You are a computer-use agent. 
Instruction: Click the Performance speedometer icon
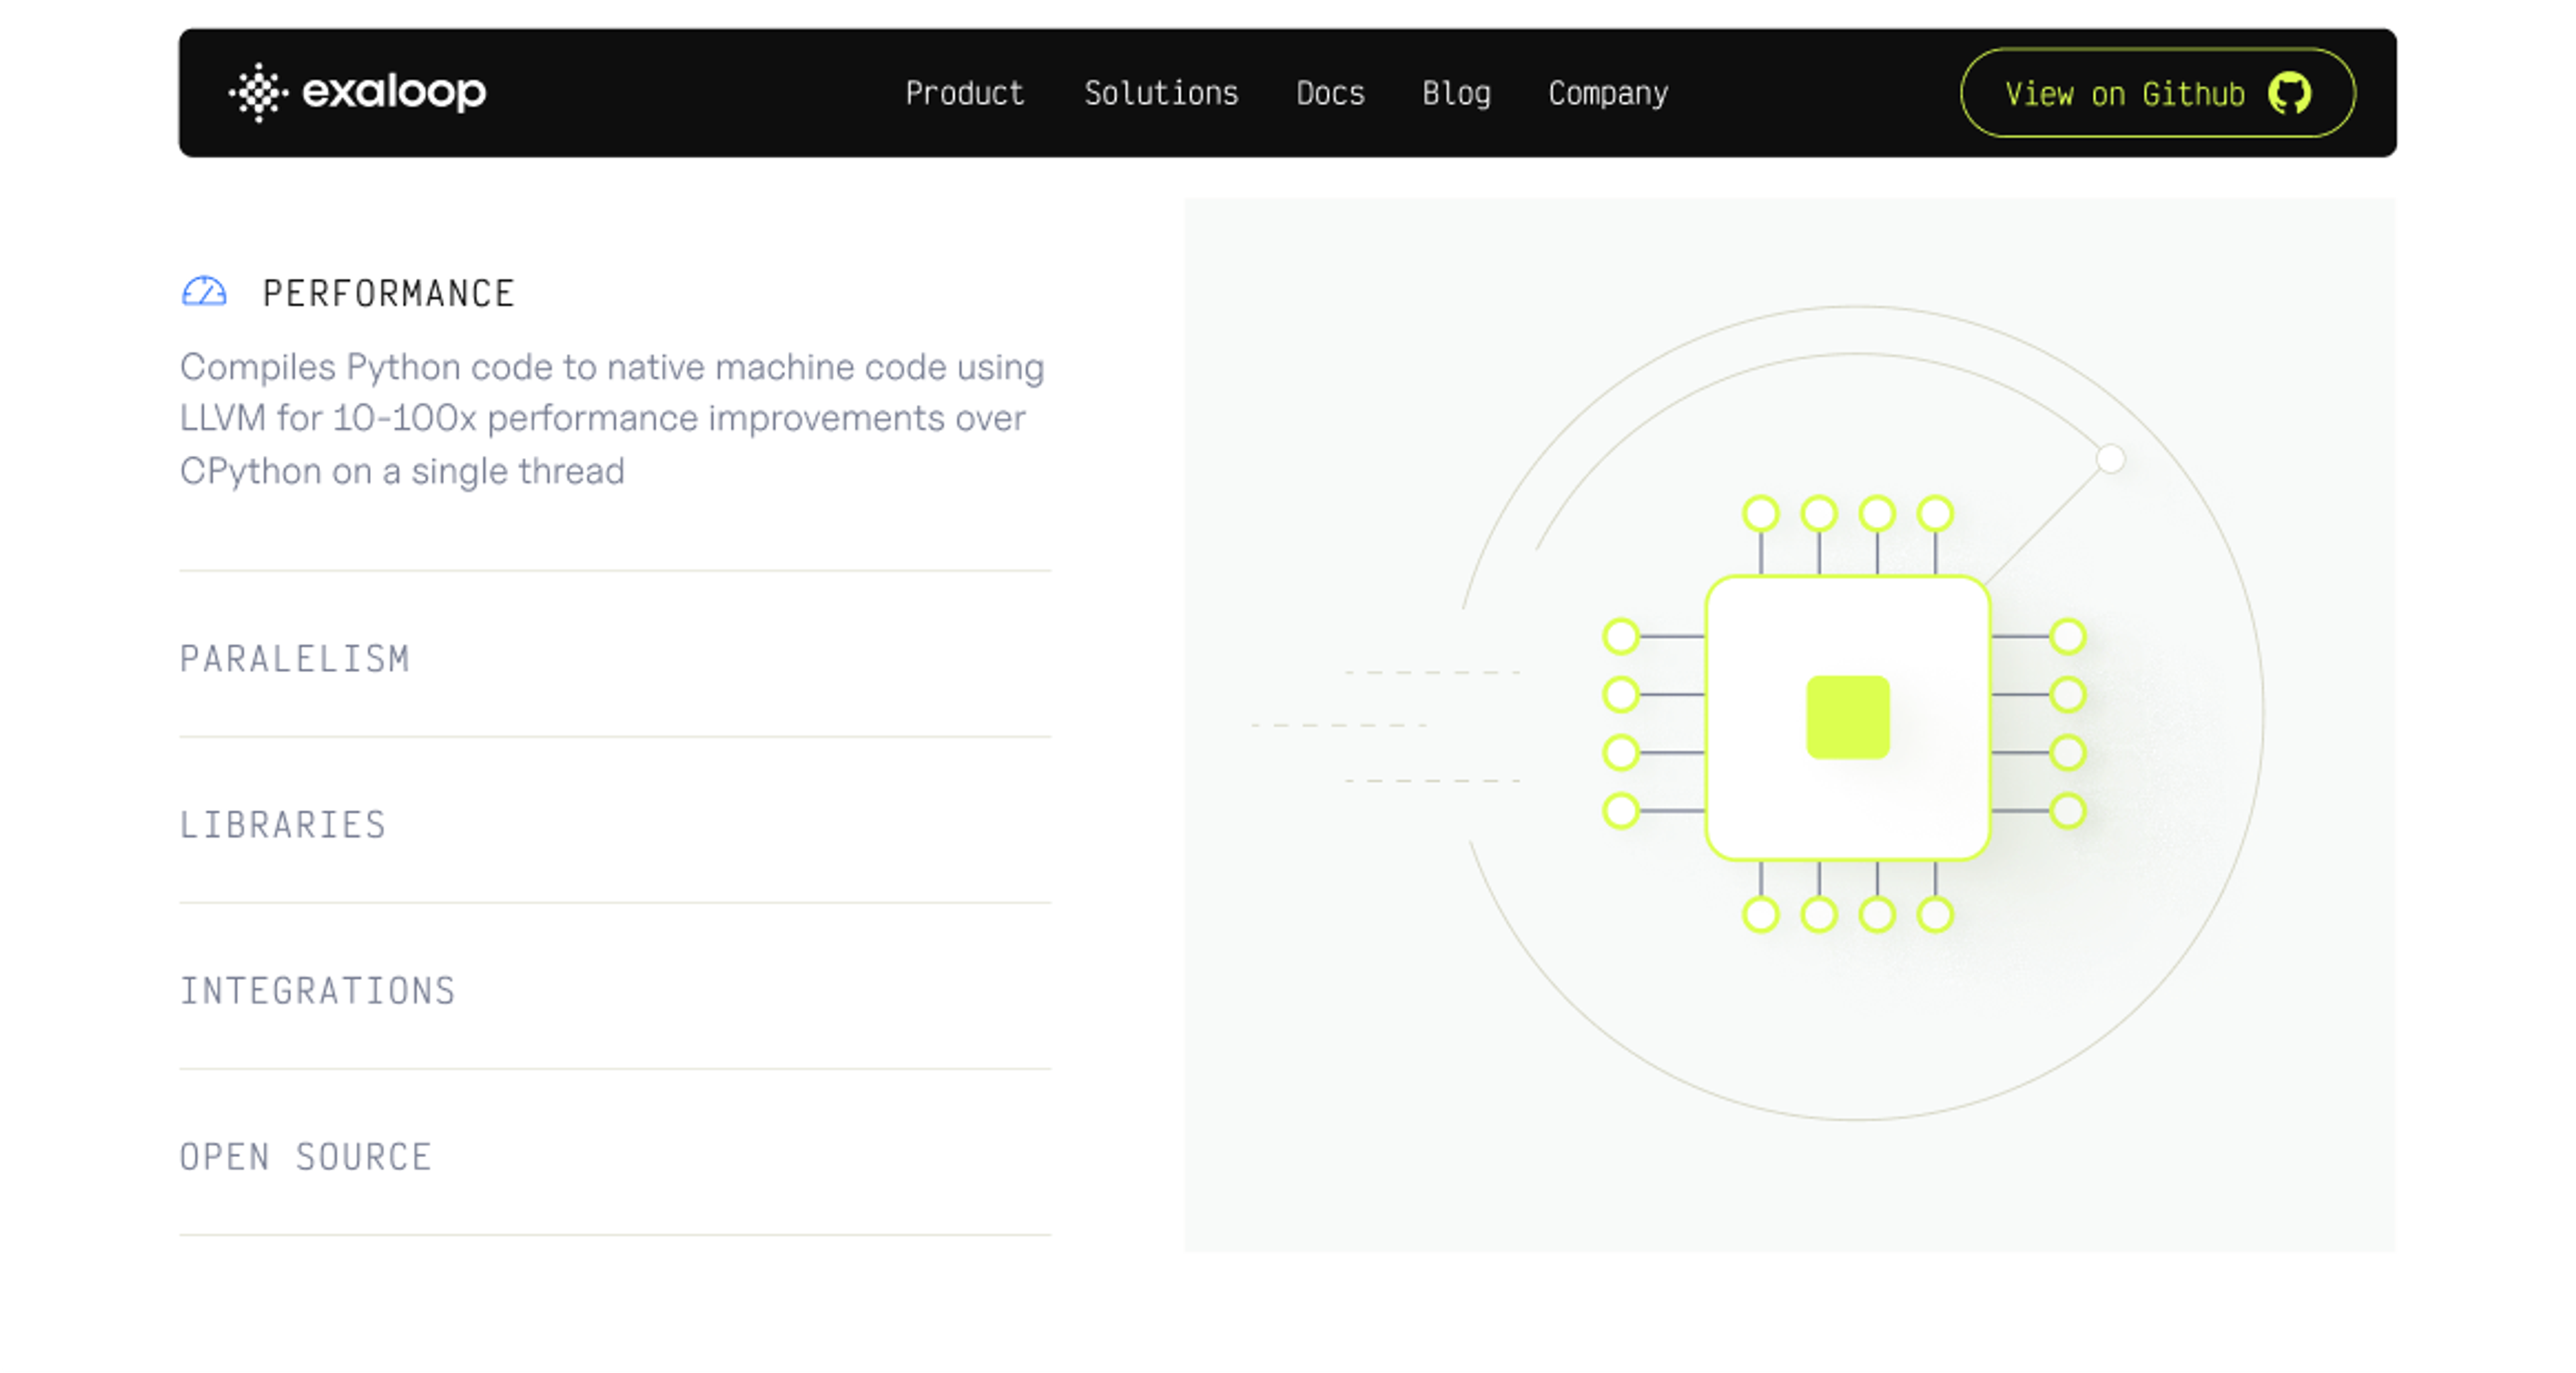(x=204, y=292)
